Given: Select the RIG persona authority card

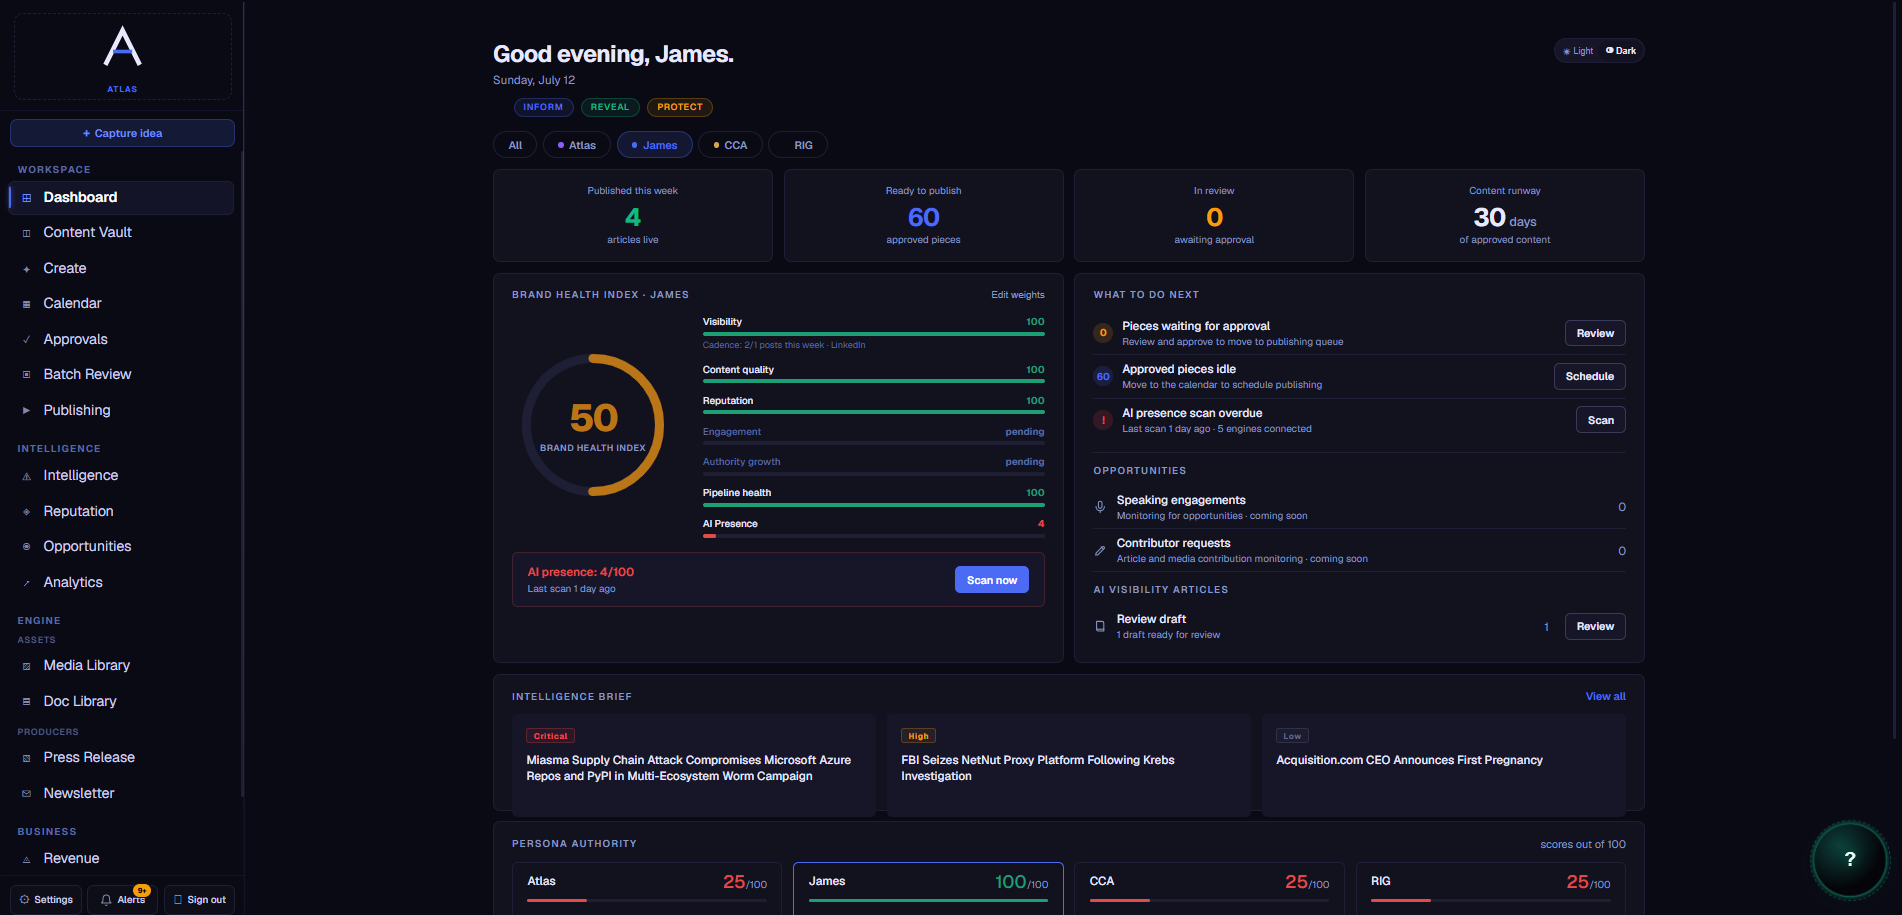Looking at the screenshot, I should [x=1490, y=888].
